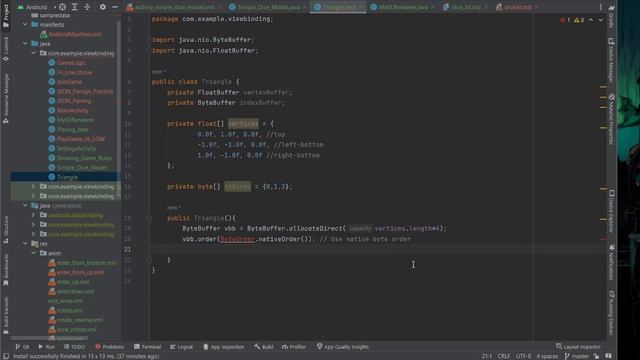
Task: Open the Android project view dropdown
Action: click(x=36, y=7)
